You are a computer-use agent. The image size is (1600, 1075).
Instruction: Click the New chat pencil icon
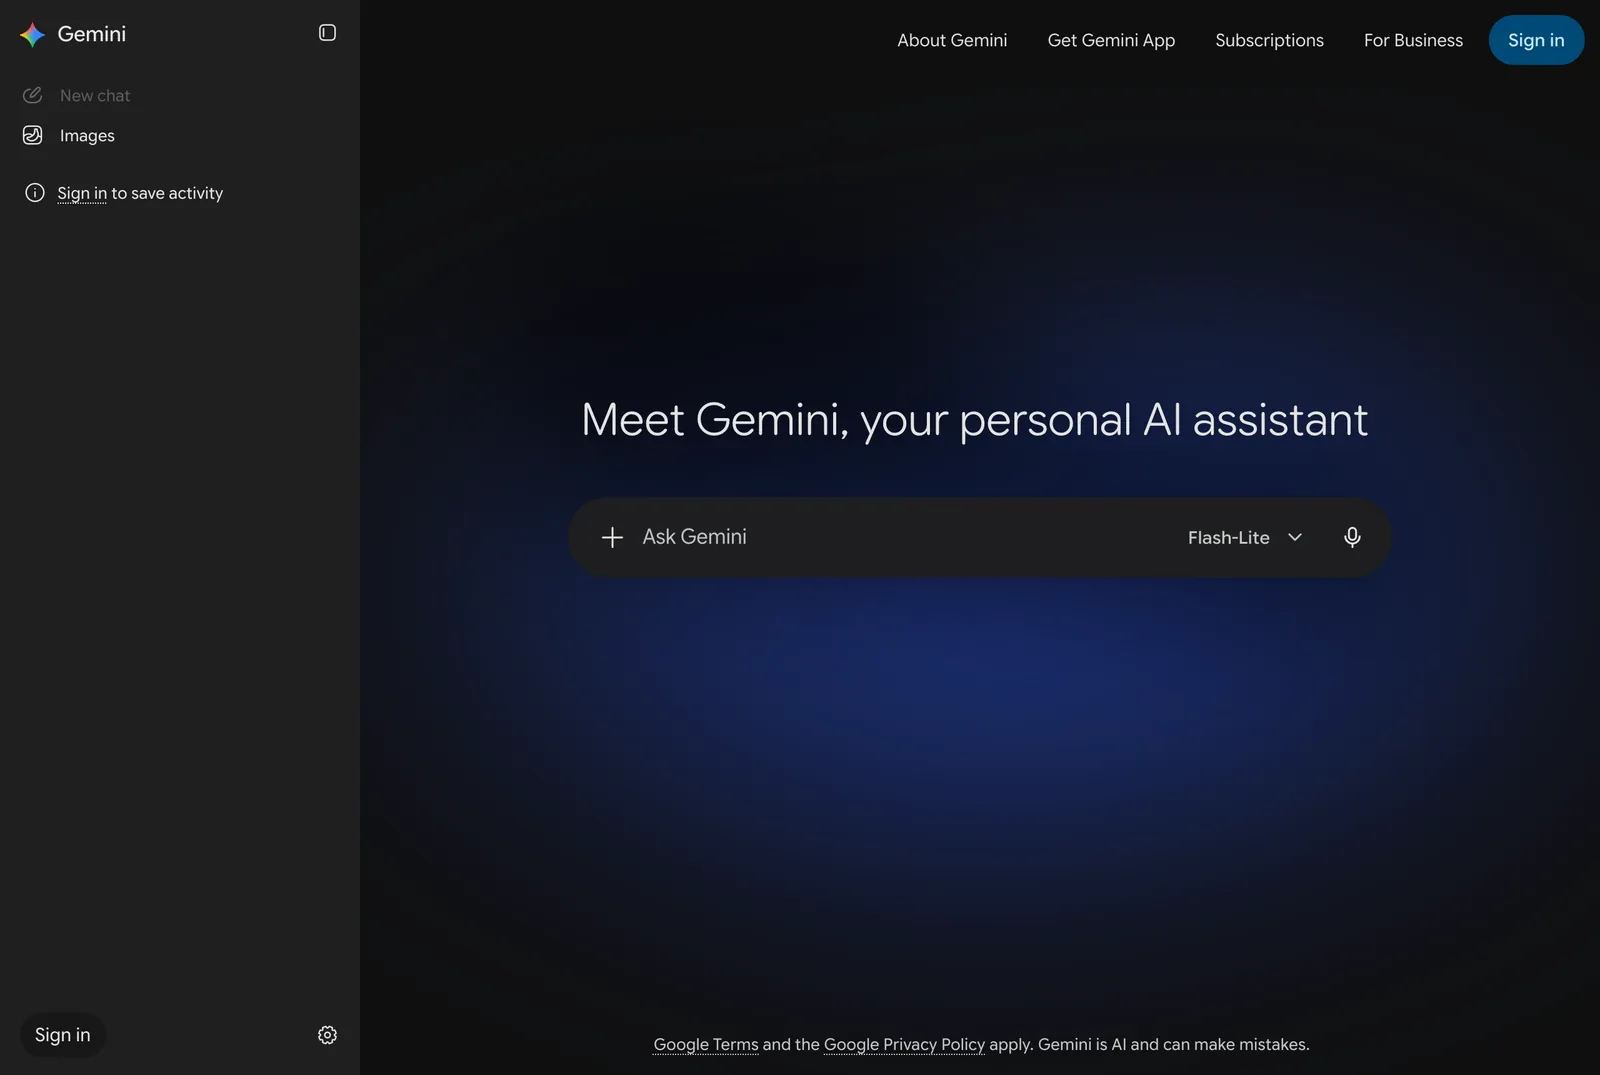pos(33,95)
